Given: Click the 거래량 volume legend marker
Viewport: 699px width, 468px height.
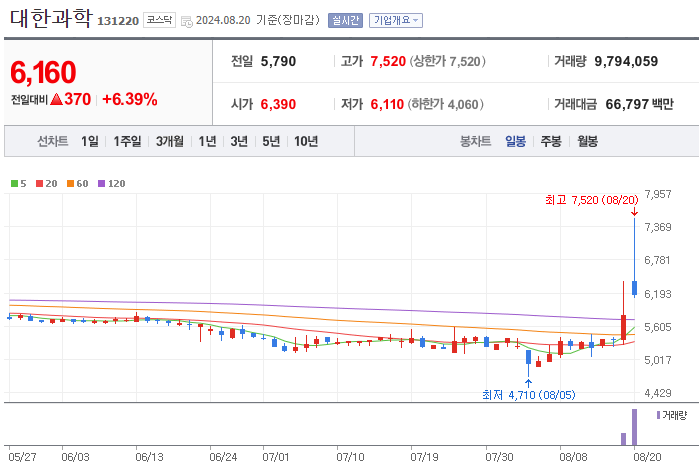Looking at the screenshot, I should click(x=658, y=415).
